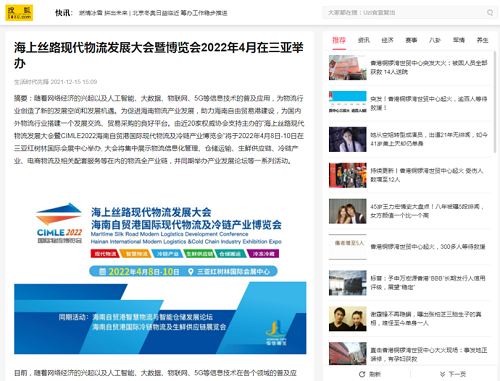Click the 王力宏情史 story thumbnail
Viewport: 500px width, 381px height.
click(x=348, y=211)
